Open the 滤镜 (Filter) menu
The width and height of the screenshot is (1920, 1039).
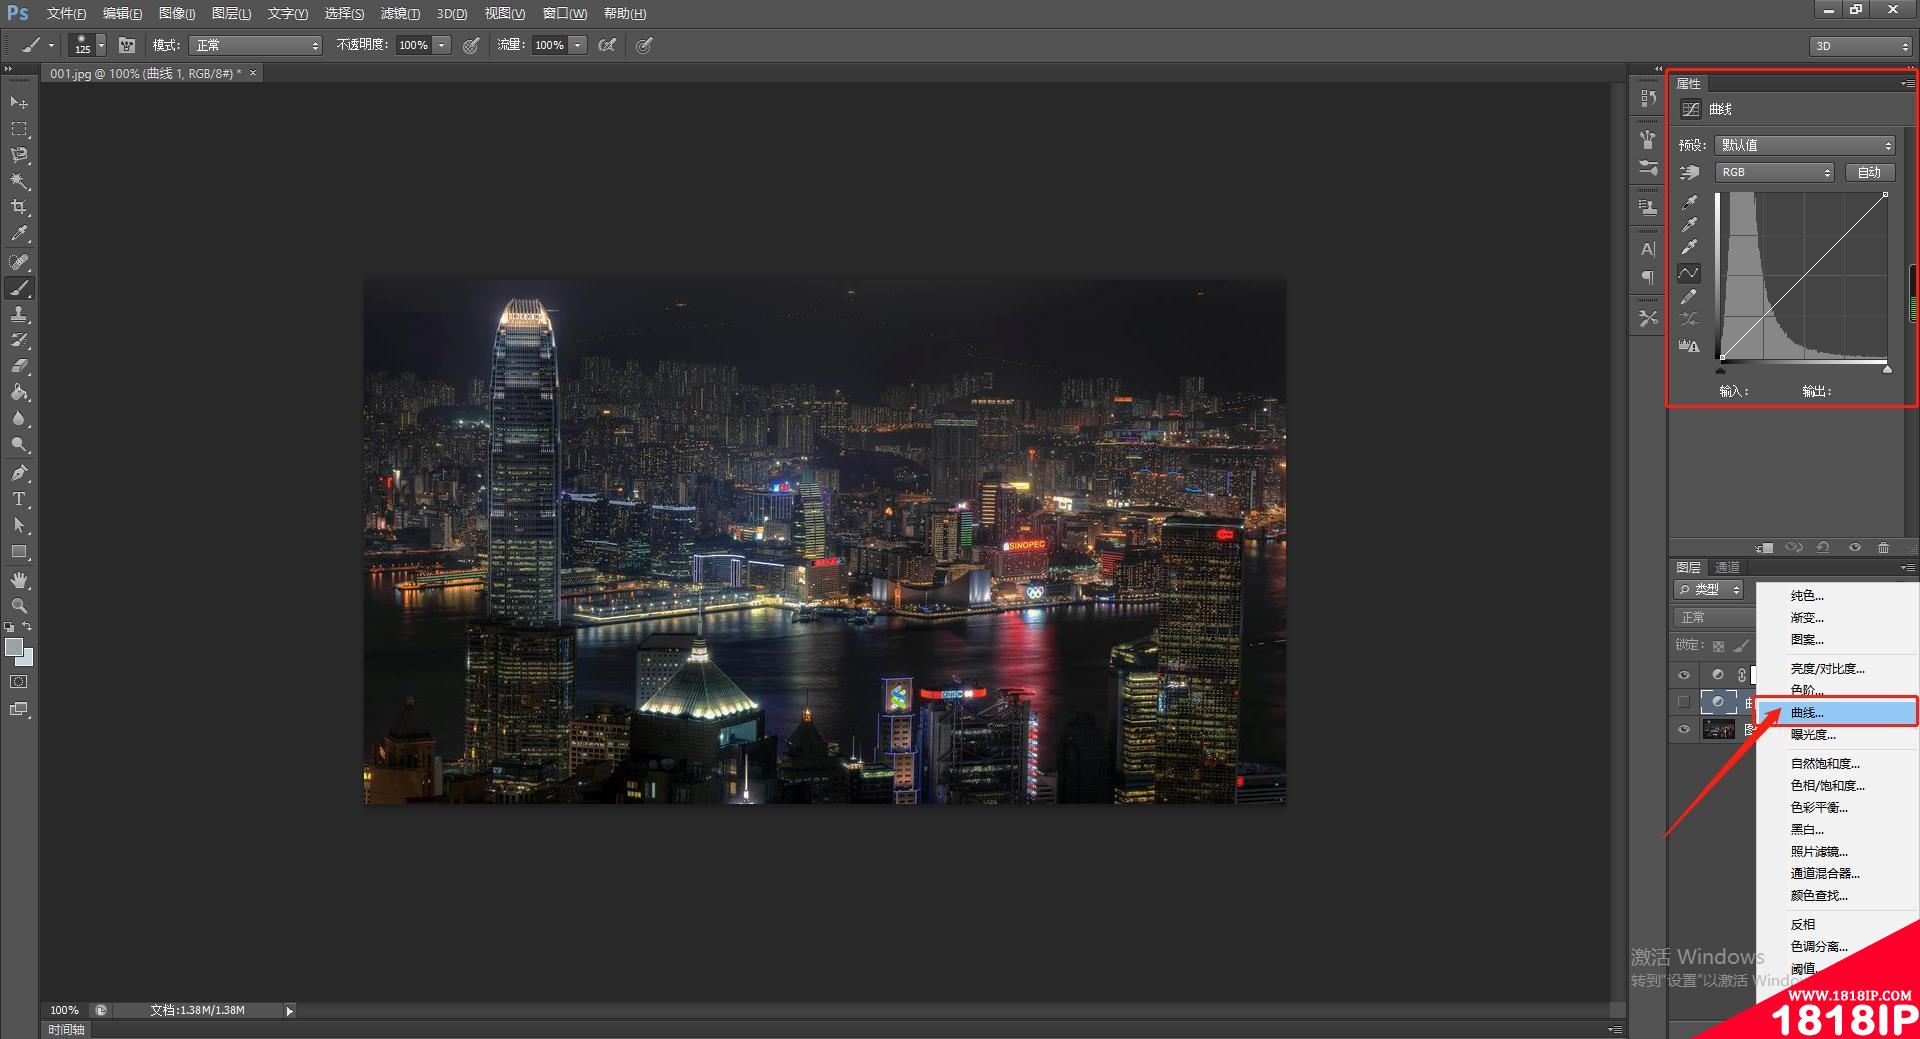[x=400, y=13]
